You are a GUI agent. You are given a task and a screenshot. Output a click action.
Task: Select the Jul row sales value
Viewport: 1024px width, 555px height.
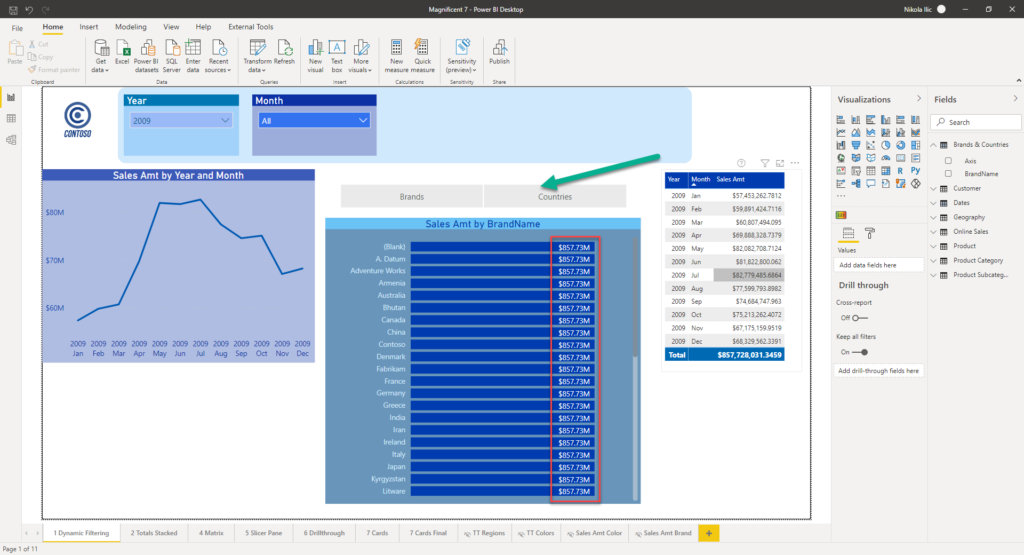[748, 275]
